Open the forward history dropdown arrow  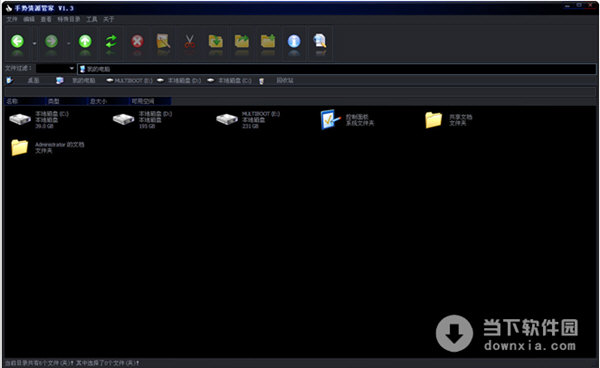pos(68,43)
